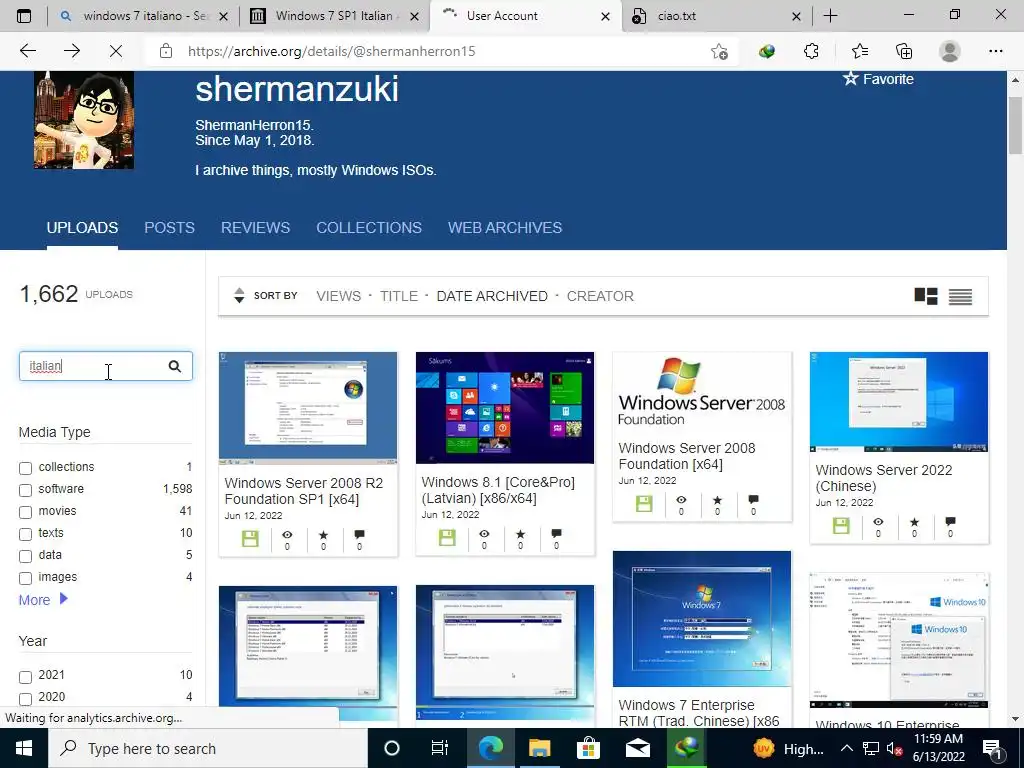Image resolution: width=1024 pixels, height=768 pixels.
Task: Click reviews comment icon on Windows Server 2022 card
Action: pyautogui.click(x=950, y=521)
